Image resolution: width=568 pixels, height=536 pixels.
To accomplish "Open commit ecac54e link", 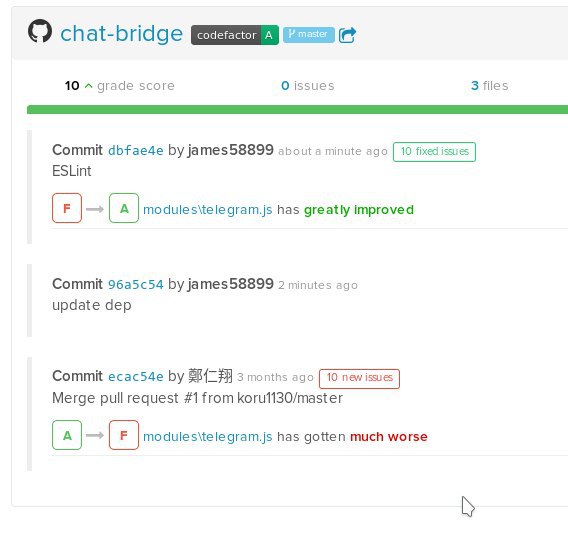I will coord(136,377).
